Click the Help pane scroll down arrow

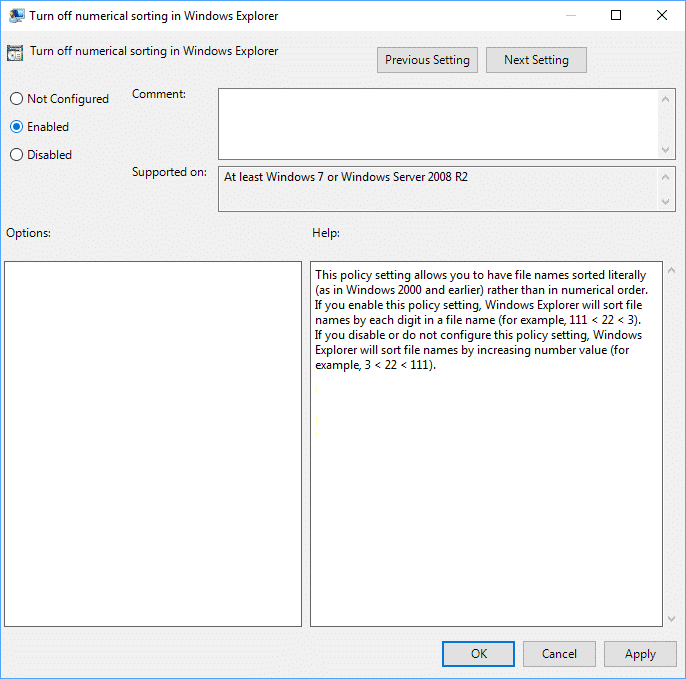click(x=672, y=619)
